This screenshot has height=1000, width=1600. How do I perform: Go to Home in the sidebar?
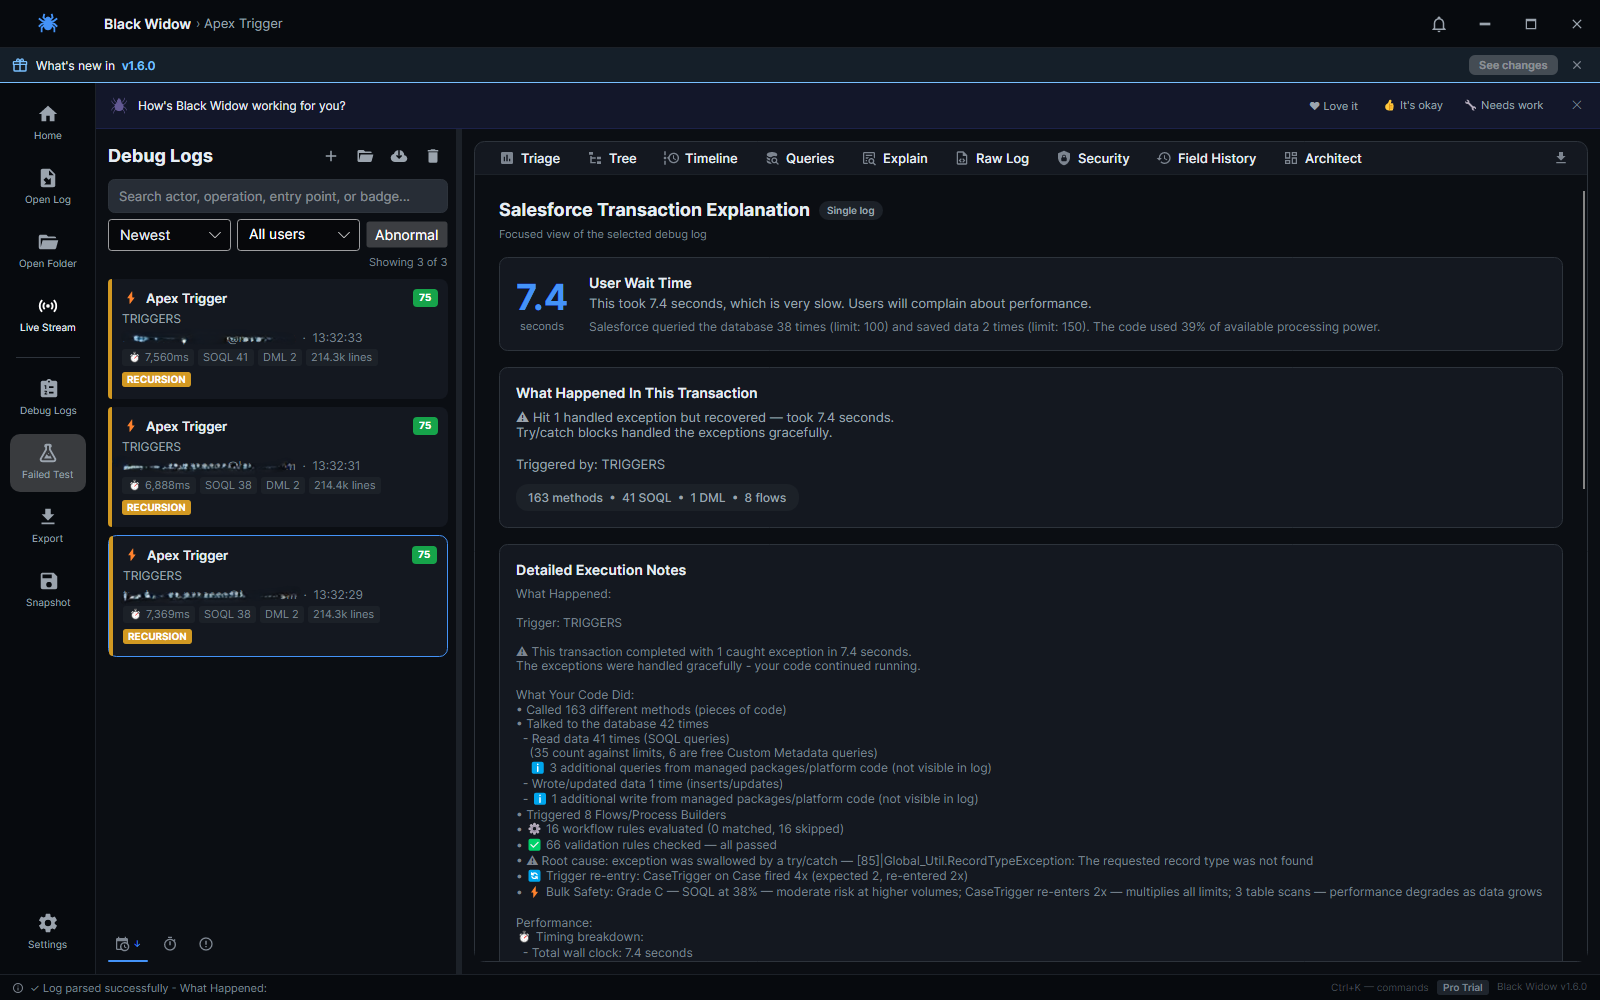48,123
